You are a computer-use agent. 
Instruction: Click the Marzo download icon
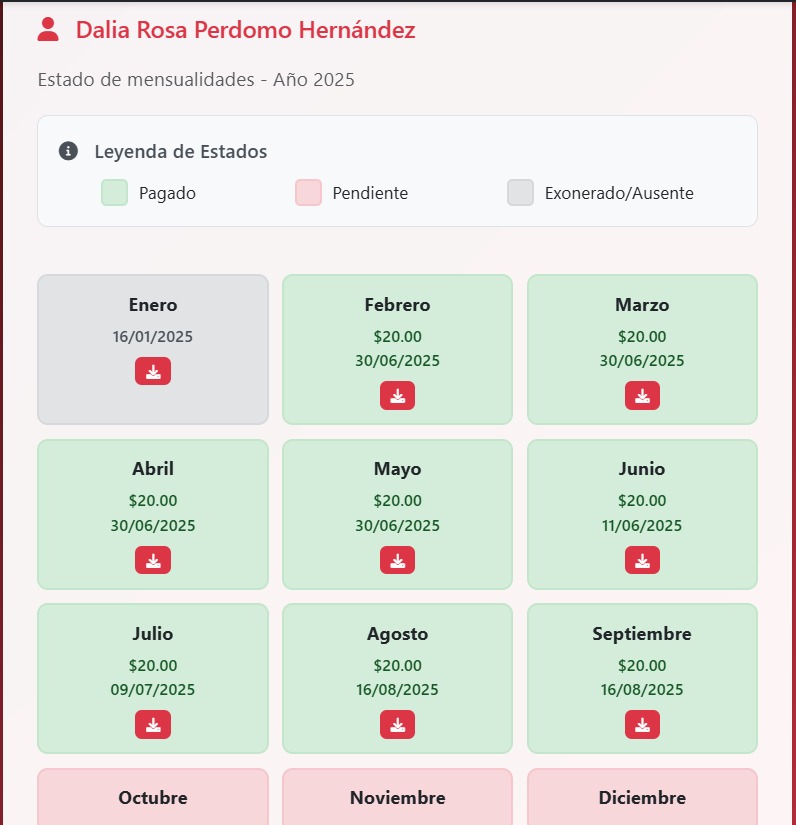[x=642, y=395]
